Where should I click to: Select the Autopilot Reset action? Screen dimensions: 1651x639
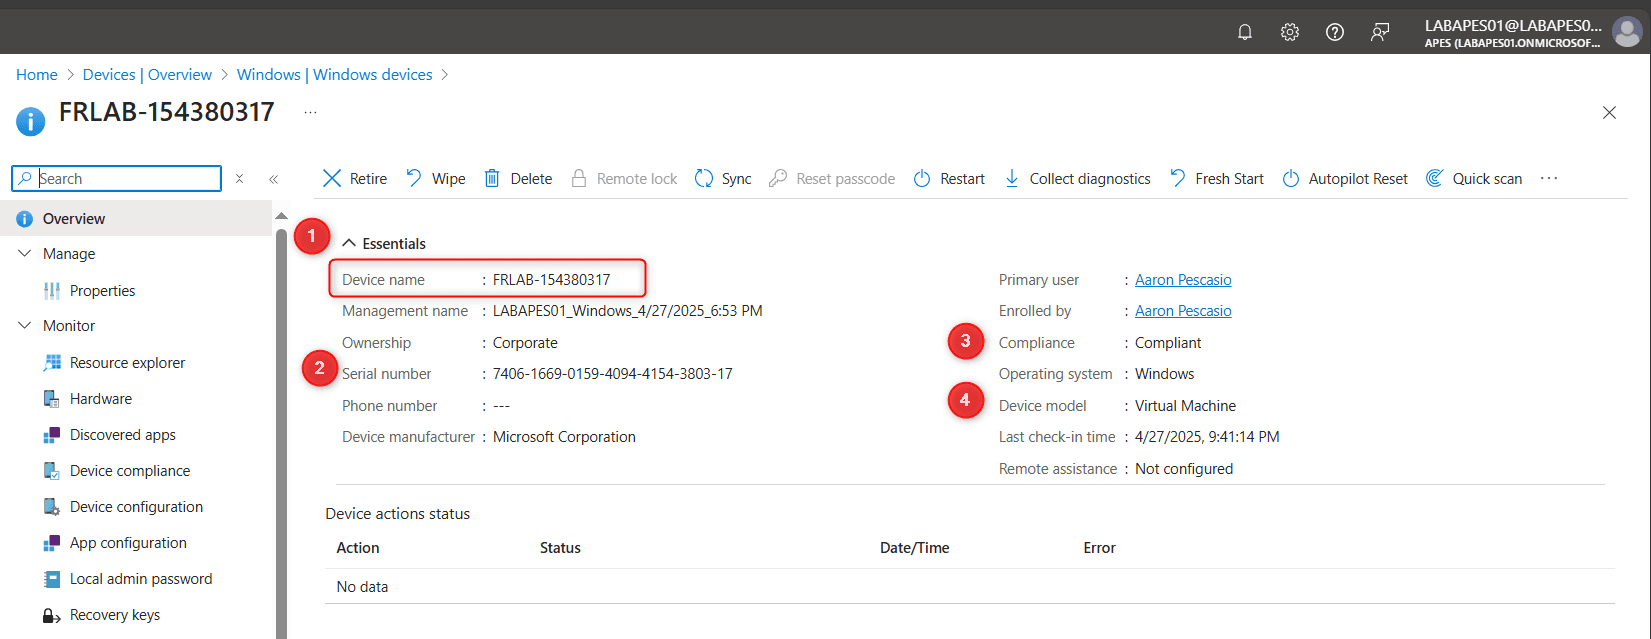[1345, 179]
